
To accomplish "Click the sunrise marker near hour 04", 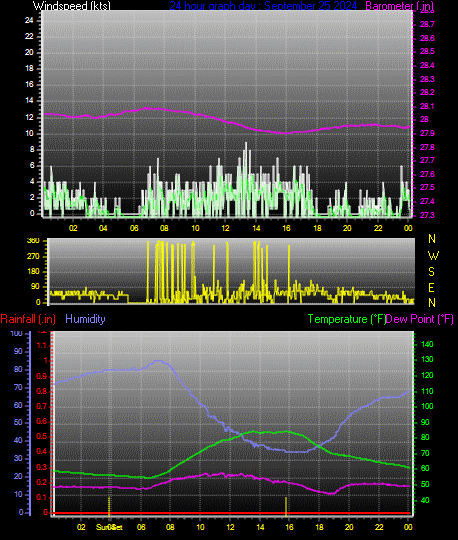I will point(109,506).
